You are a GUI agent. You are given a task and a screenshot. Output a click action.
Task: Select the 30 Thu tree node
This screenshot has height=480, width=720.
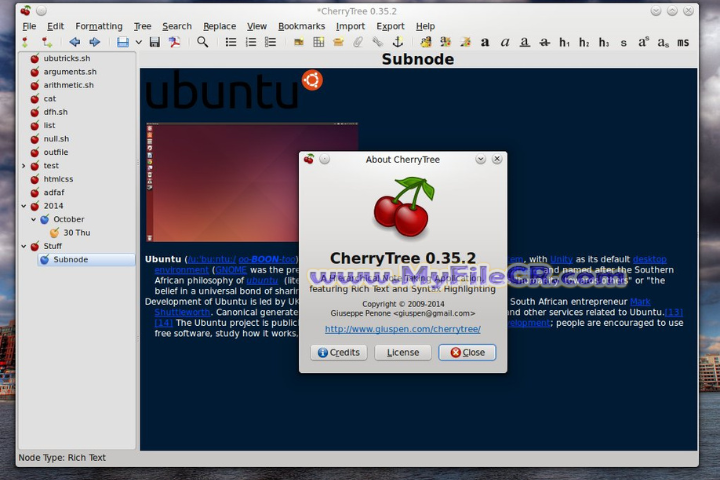77,233
